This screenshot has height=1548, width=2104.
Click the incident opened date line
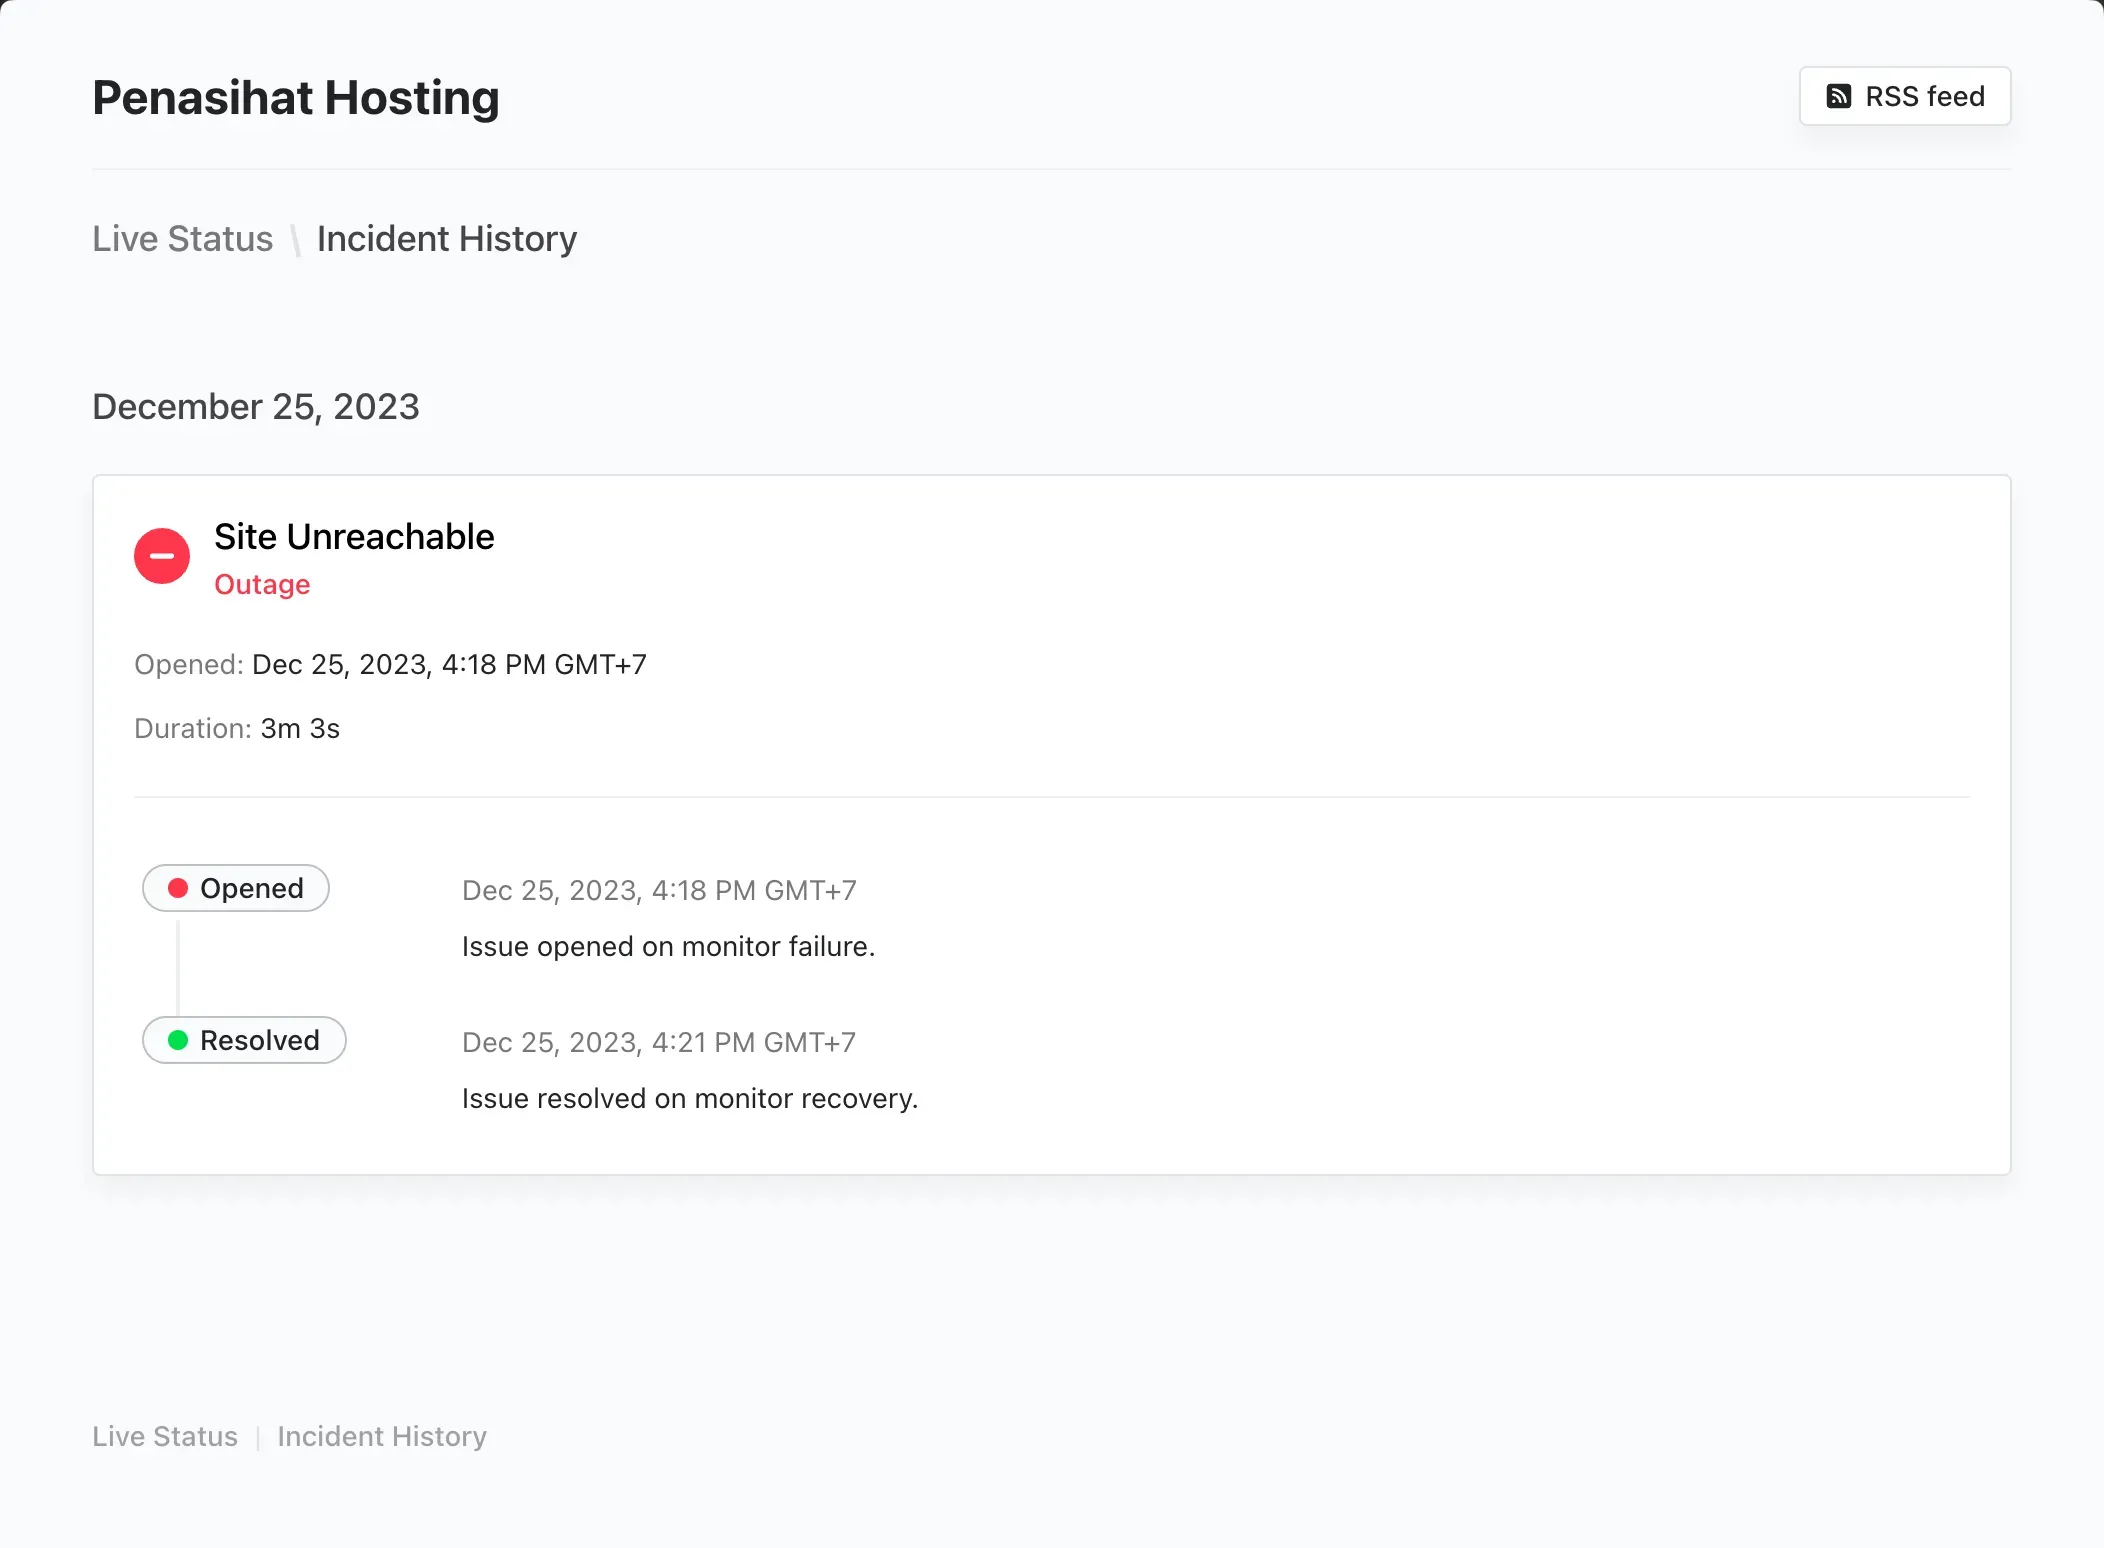tap(390, 664)
